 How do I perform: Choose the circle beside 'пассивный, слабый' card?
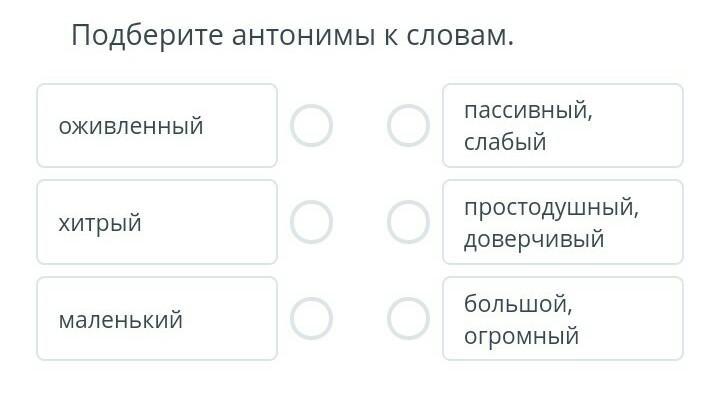pos(408,125)
